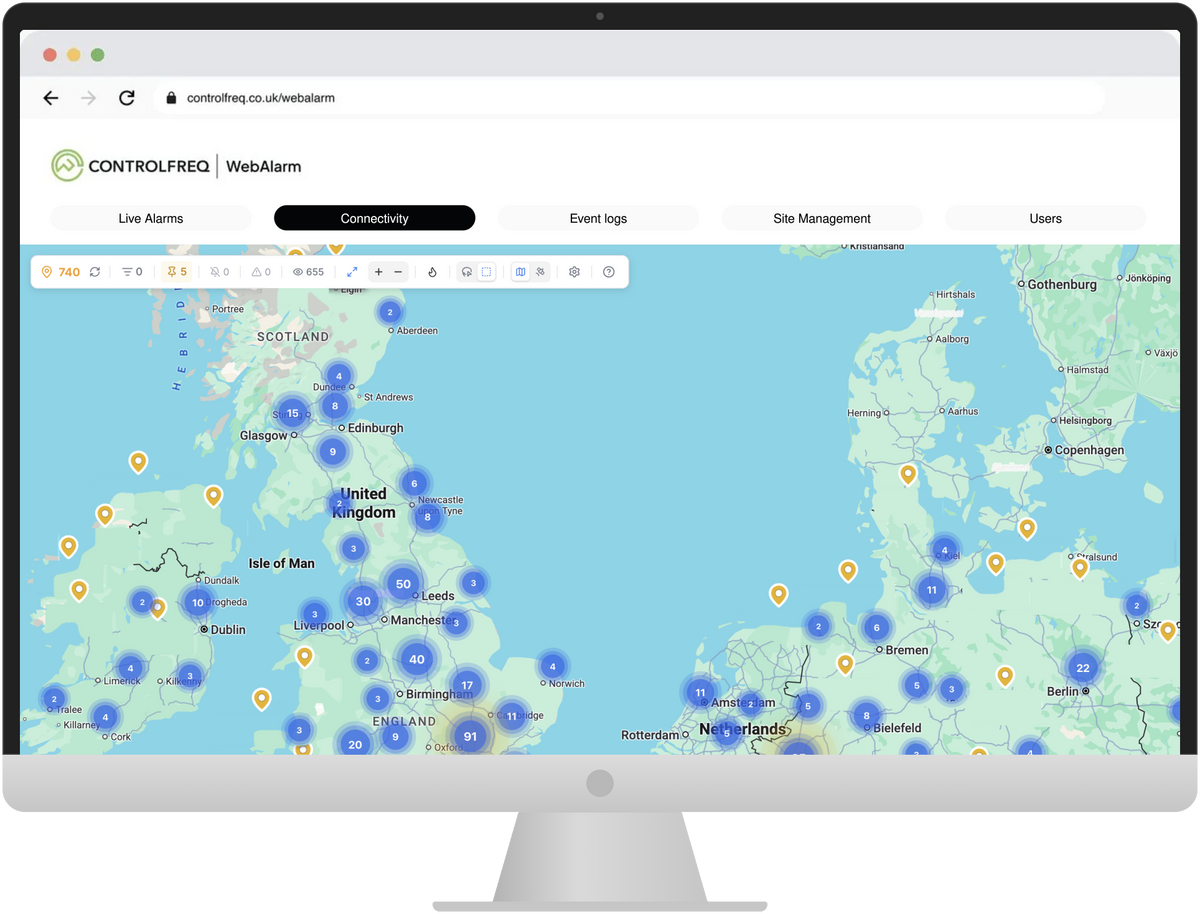The width and height of the screenshot is (1200, 914).
Task: Open the filter counter showing 0
Action: [x=132, y=272]
